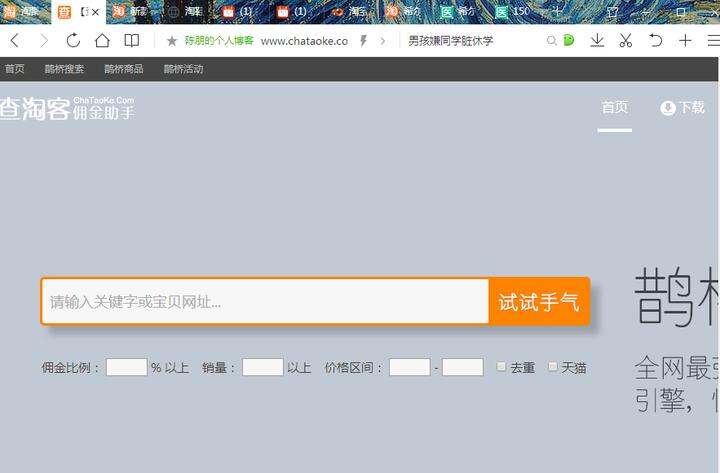Click the magnifier search icon

point(551,41)
